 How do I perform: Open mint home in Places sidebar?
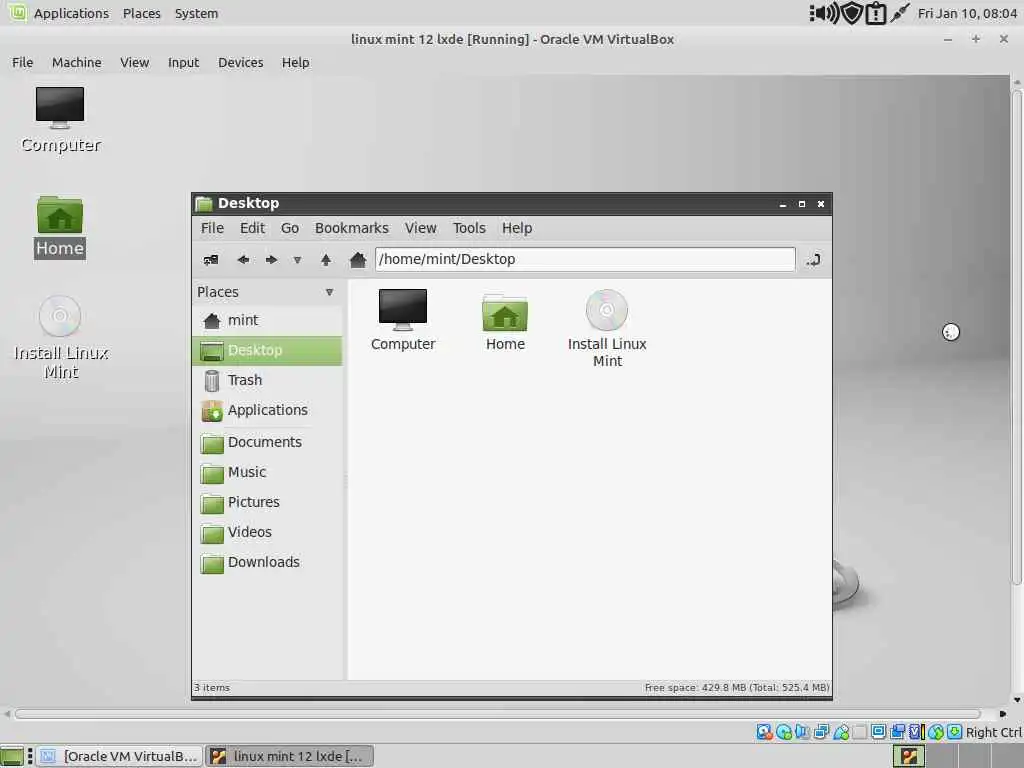coord(267,320)
